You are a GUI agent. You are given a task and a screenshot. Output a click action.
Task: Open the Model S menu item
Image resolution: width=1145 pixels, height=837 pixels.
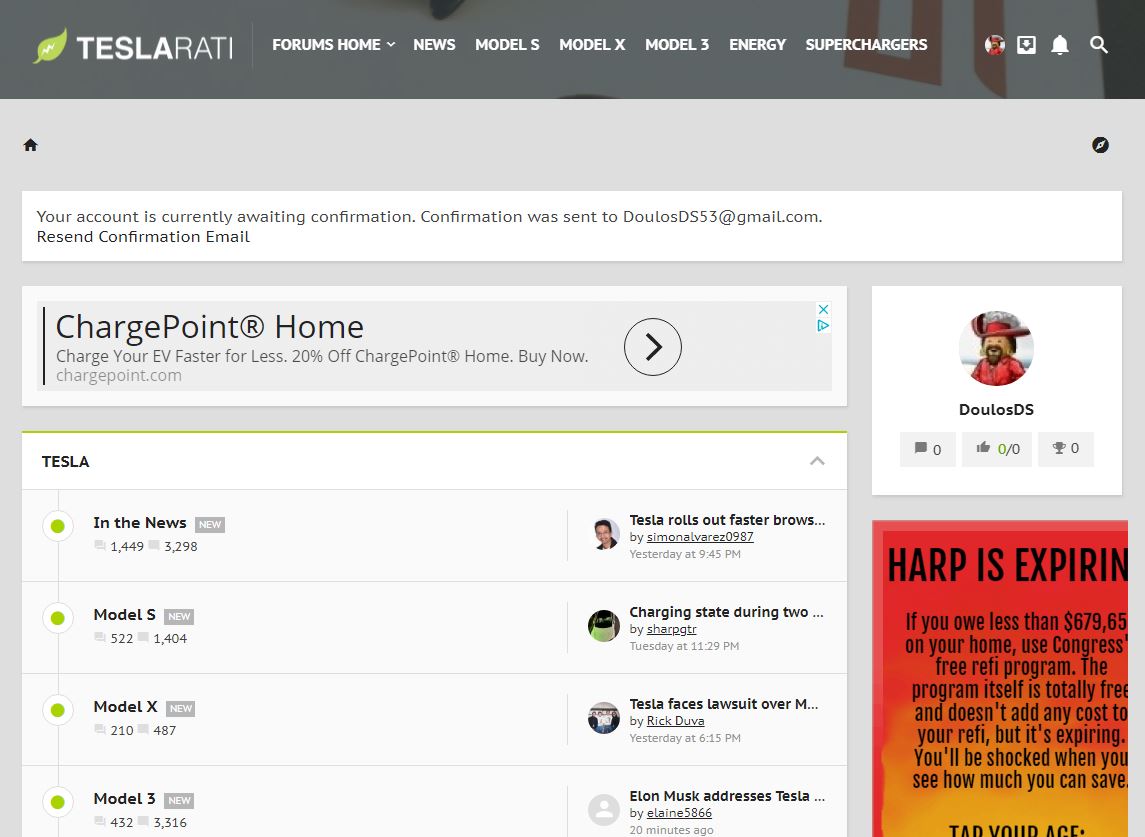(x=507, y=45)
